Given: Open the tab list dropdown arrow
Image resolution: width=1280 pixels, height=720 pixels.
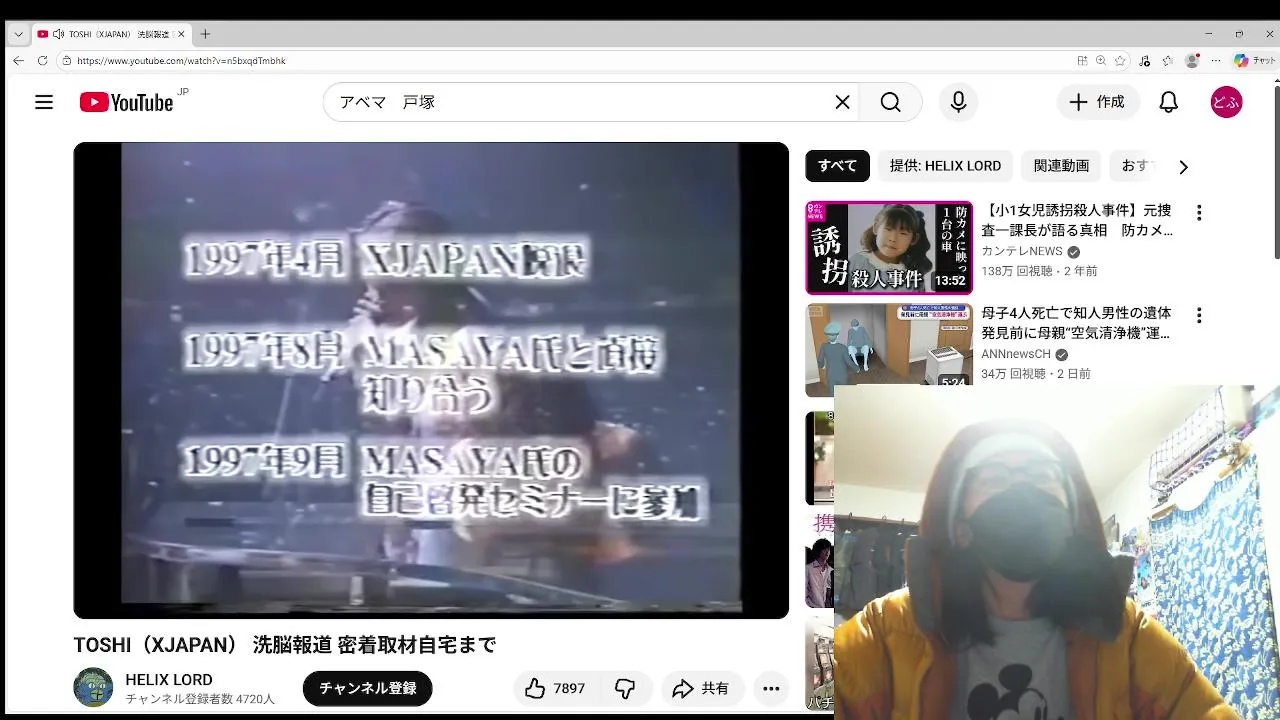Looking at the screenshot, I should 18,34.
